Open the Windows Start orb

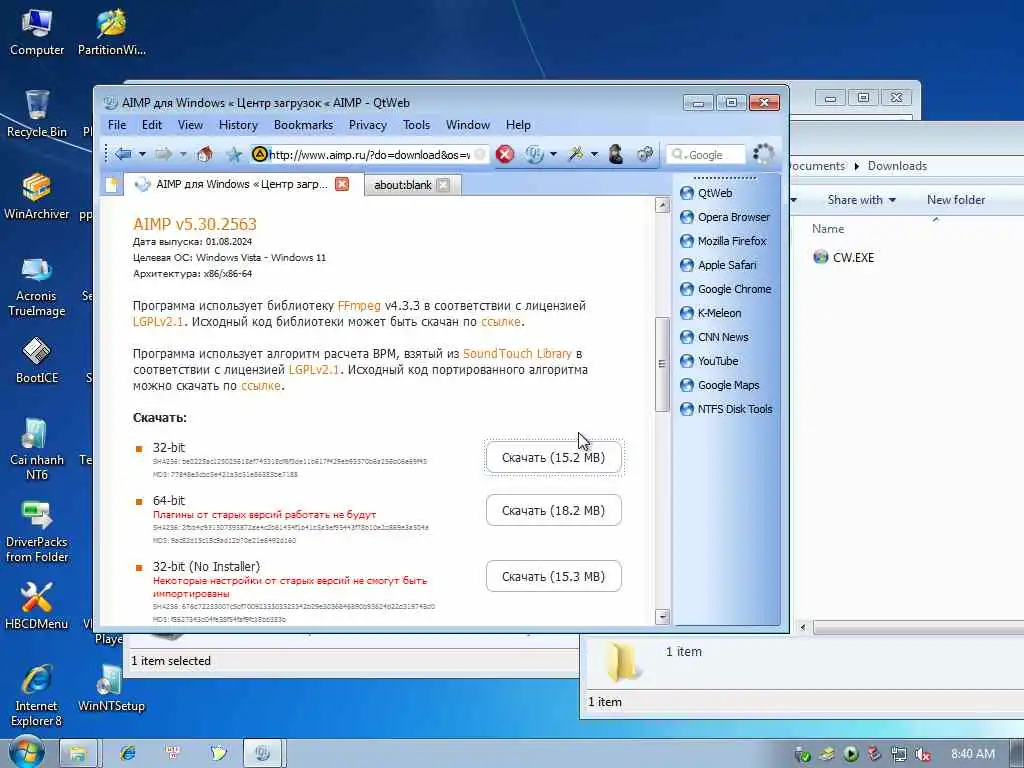[25, 752]
